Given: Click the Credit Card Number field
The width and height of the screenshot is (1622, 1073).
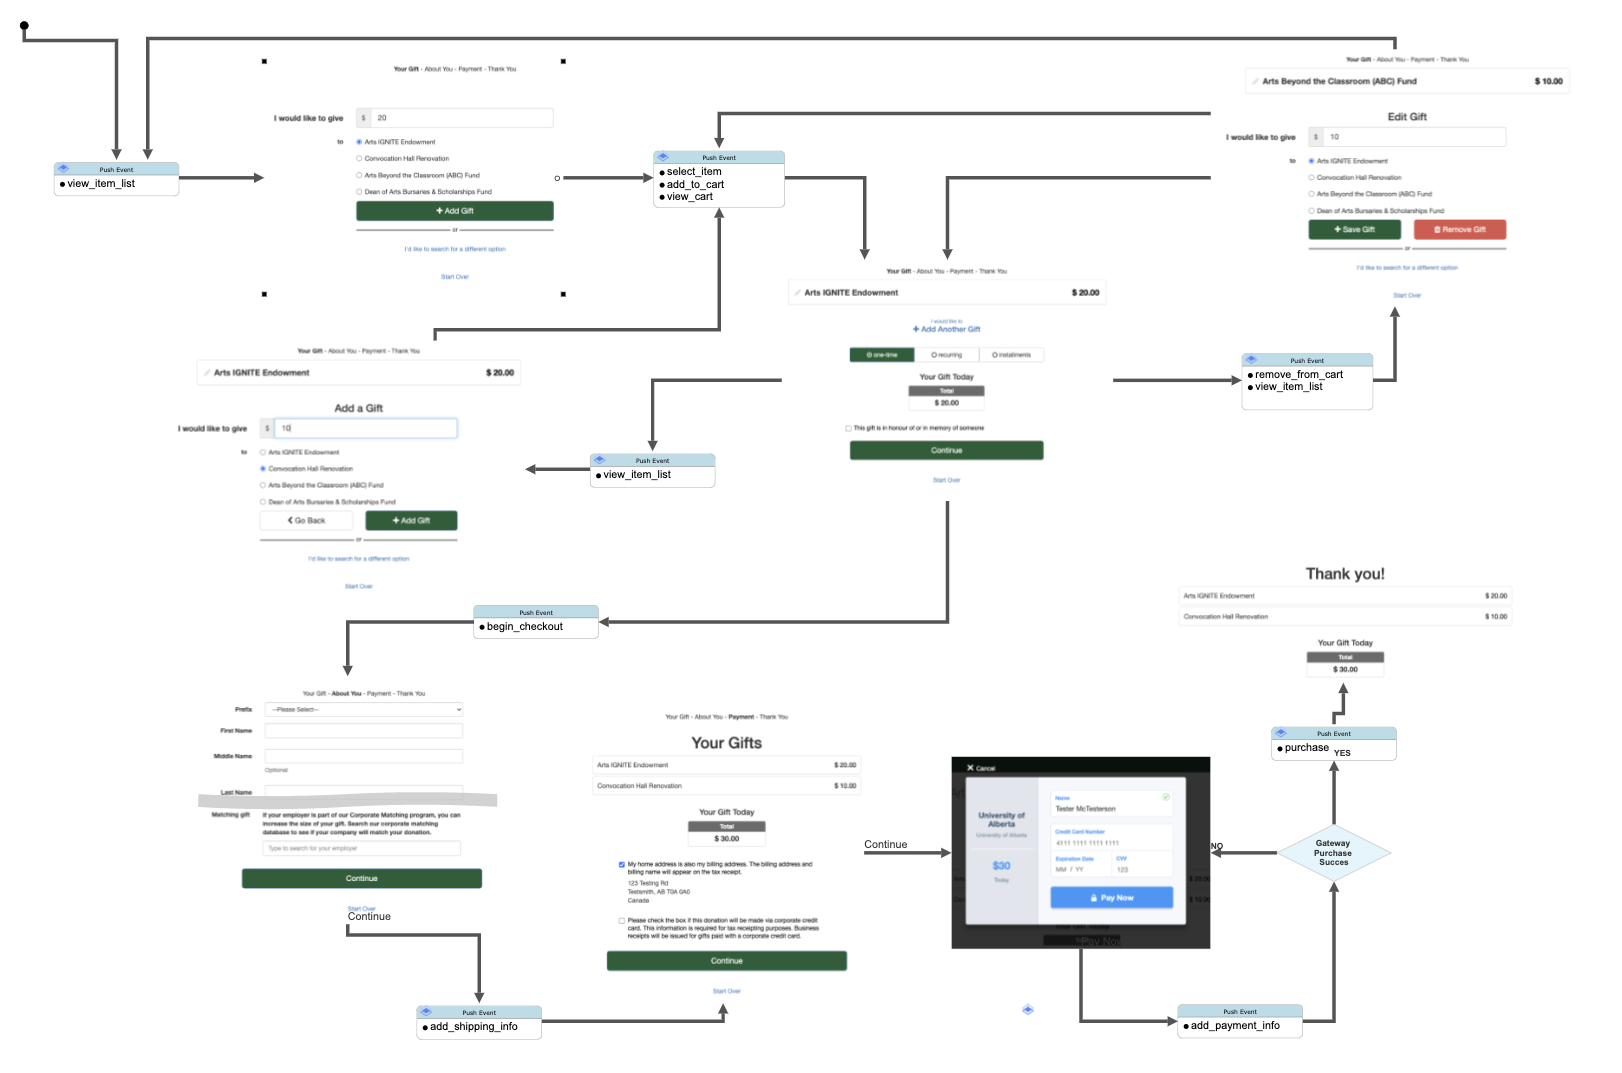Looking at the screenshot, I should 1112,837.
